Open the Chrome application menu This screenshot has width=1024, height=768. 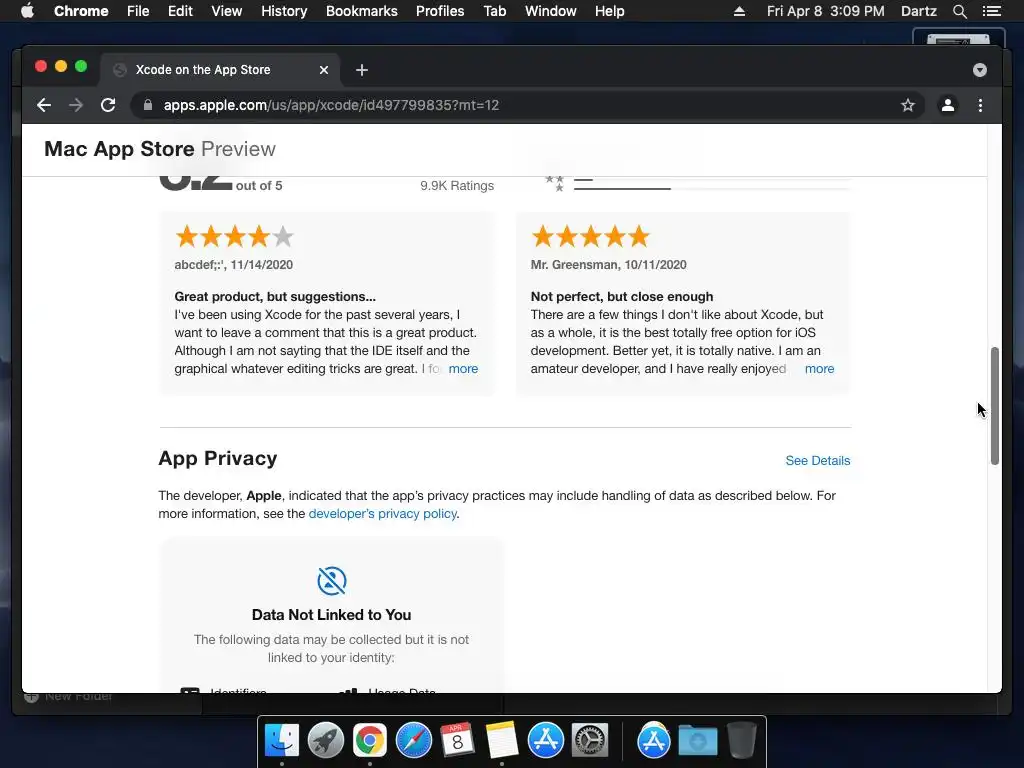(81, 11)
